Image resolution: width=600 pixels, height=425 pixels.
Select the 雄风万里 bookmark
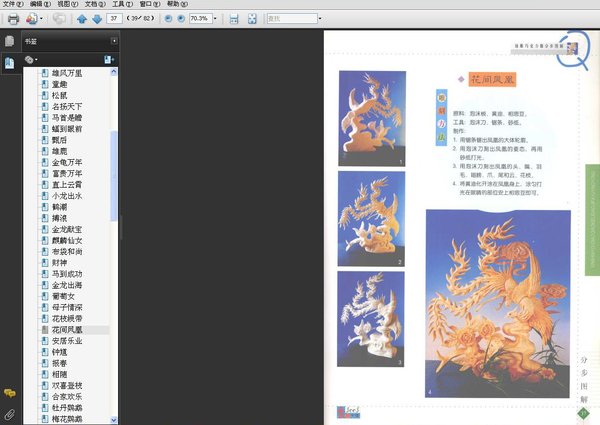pos(67,73)
